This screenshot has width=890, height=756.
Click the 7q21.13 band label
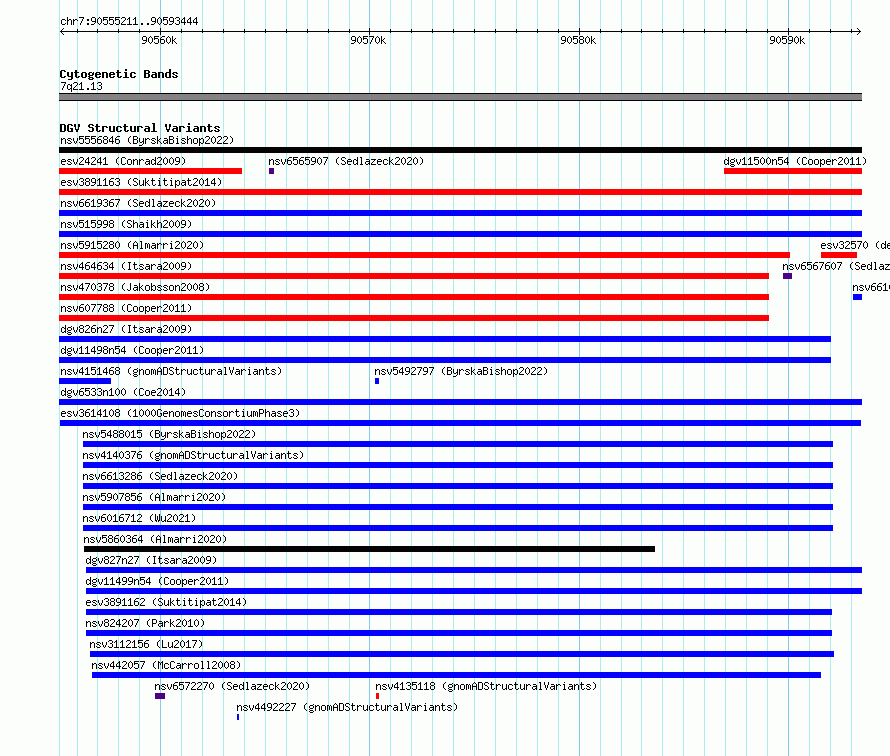[x=81, y=86]
